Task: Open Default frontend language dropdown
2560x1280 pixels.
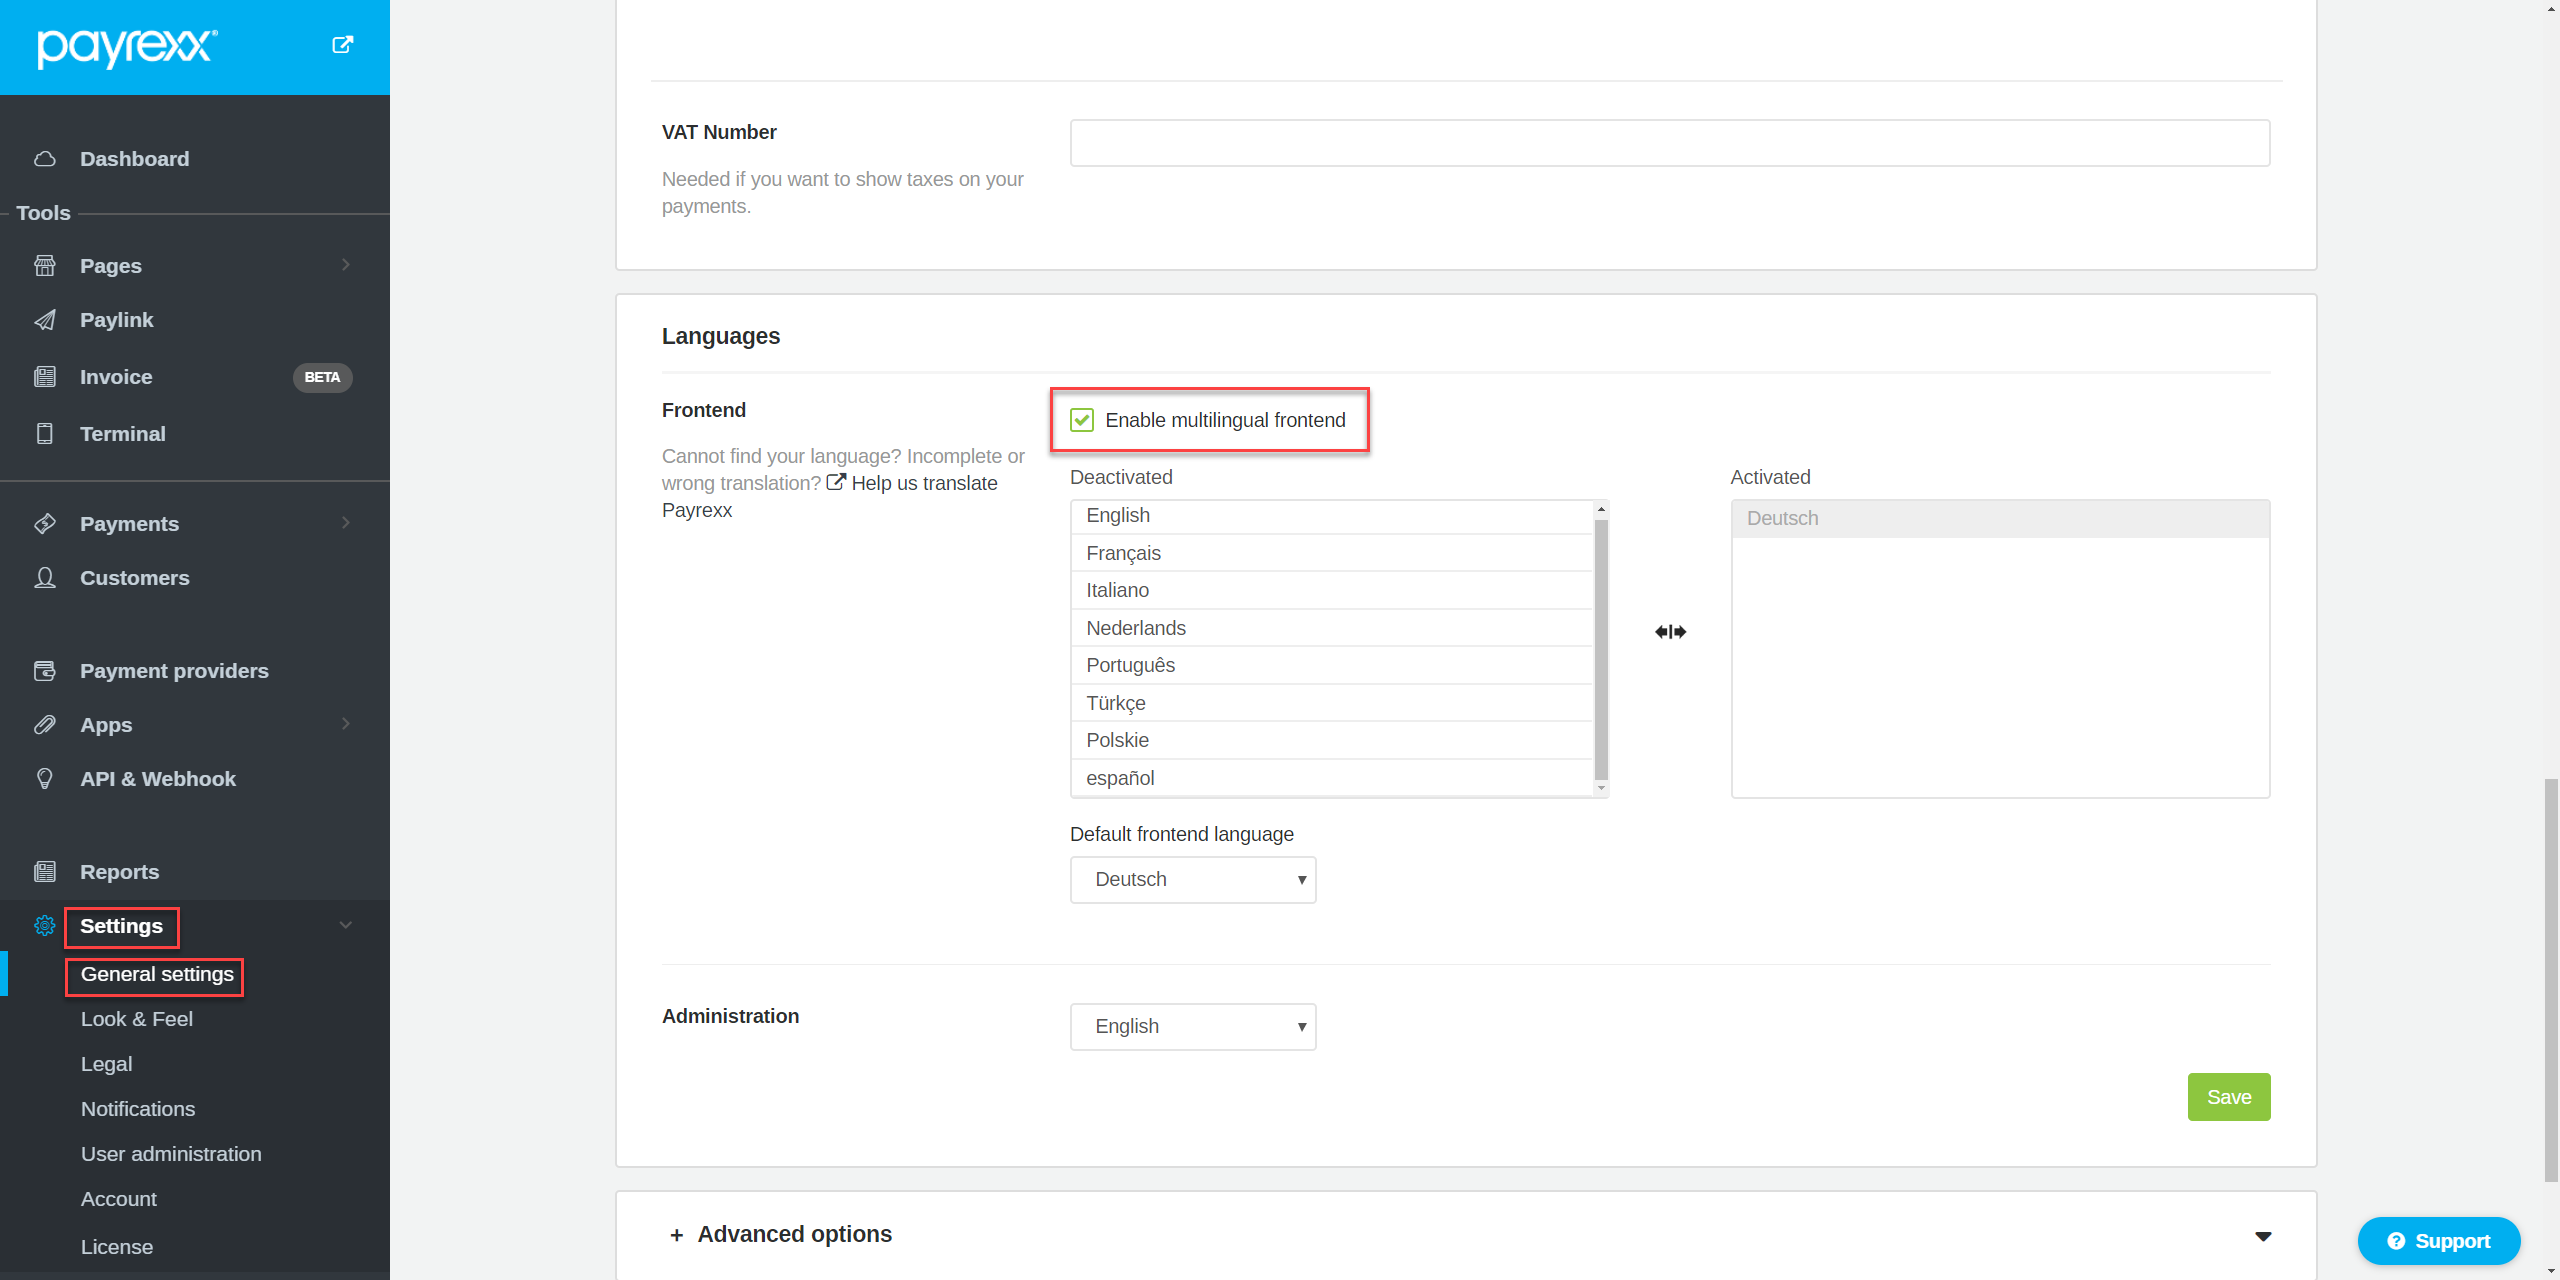Action: tap(1192, 880)
